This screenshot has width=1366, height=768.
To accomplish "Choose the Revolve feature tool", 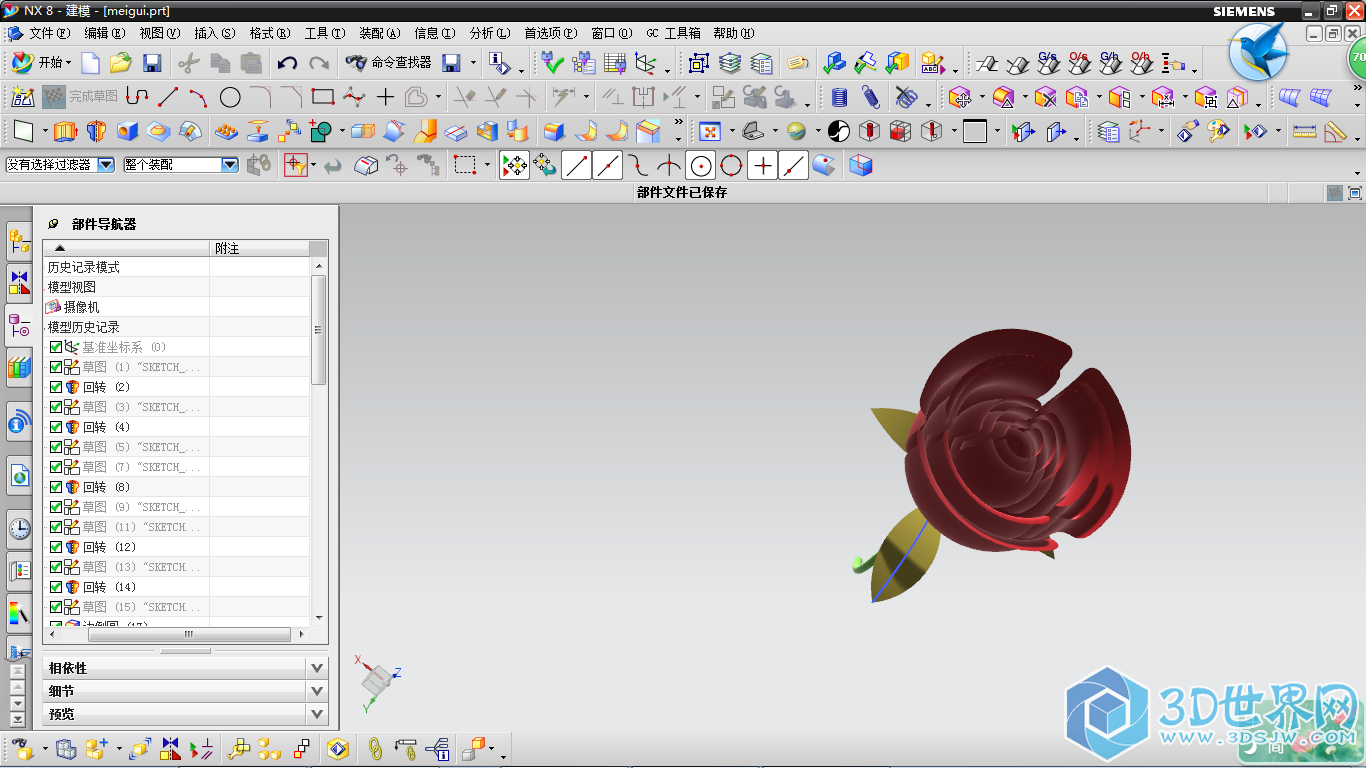I will click(x=96, y=131).
